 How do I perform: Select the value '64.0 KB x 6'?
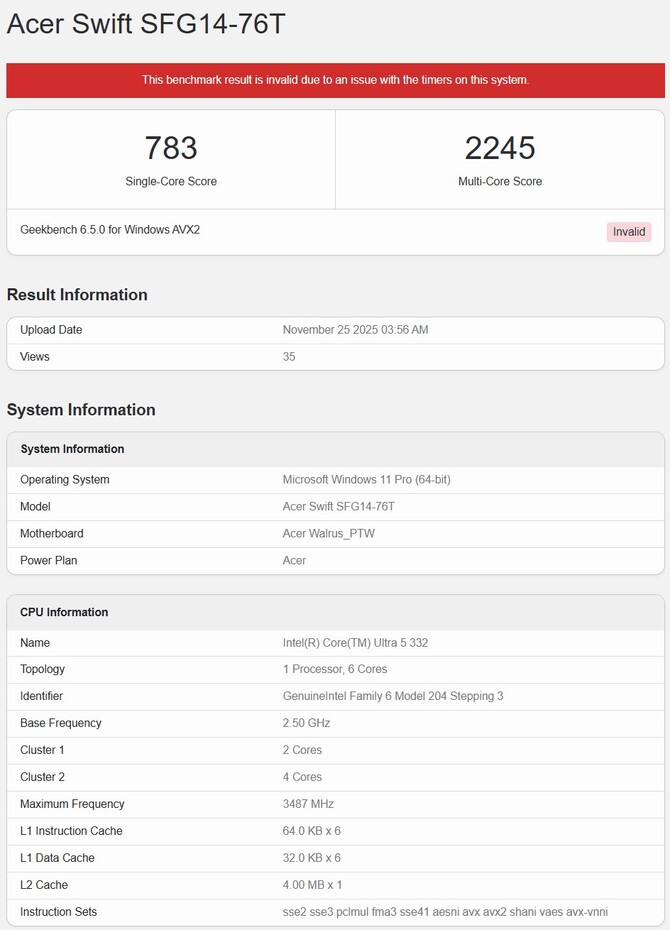[x=312, y=831]
